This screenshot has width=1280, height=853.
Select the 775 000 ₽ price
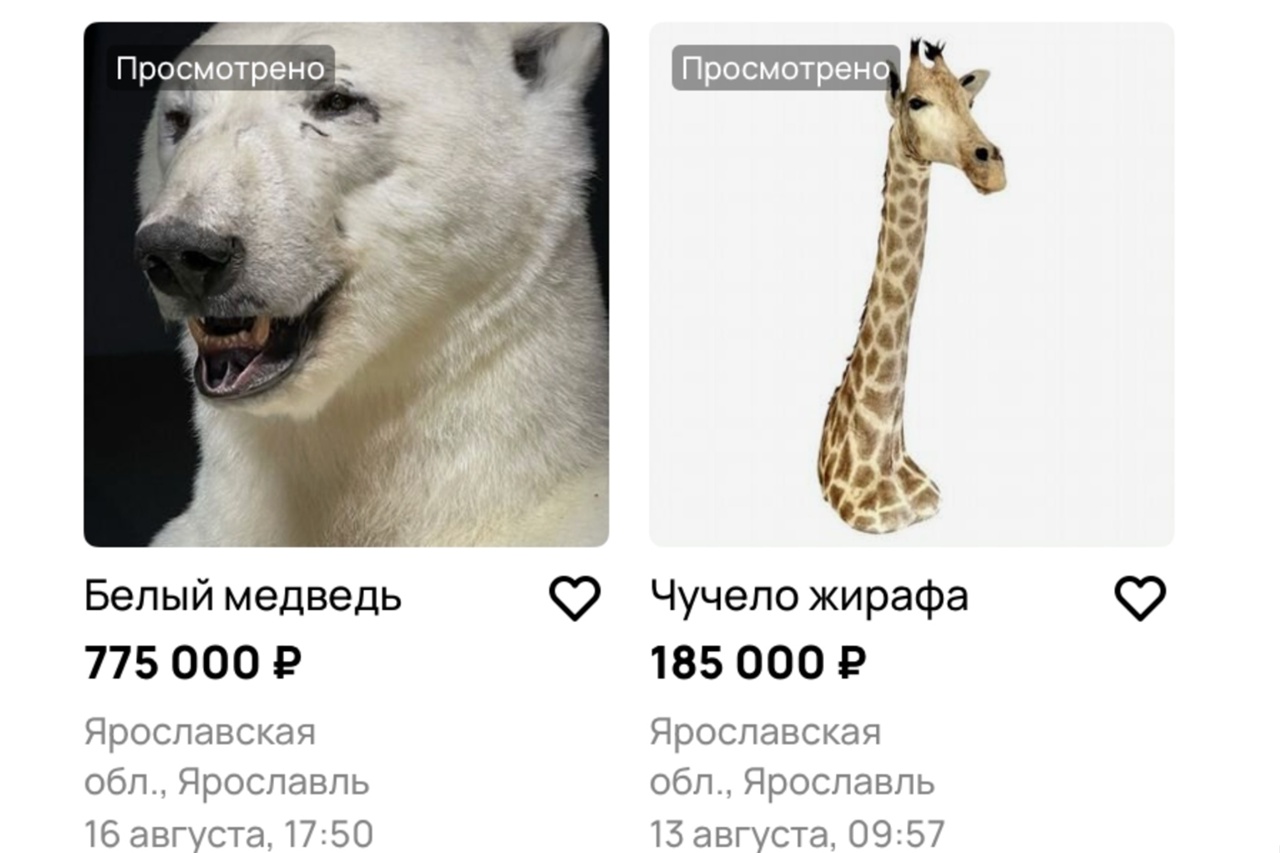click(x=193, y=663)
